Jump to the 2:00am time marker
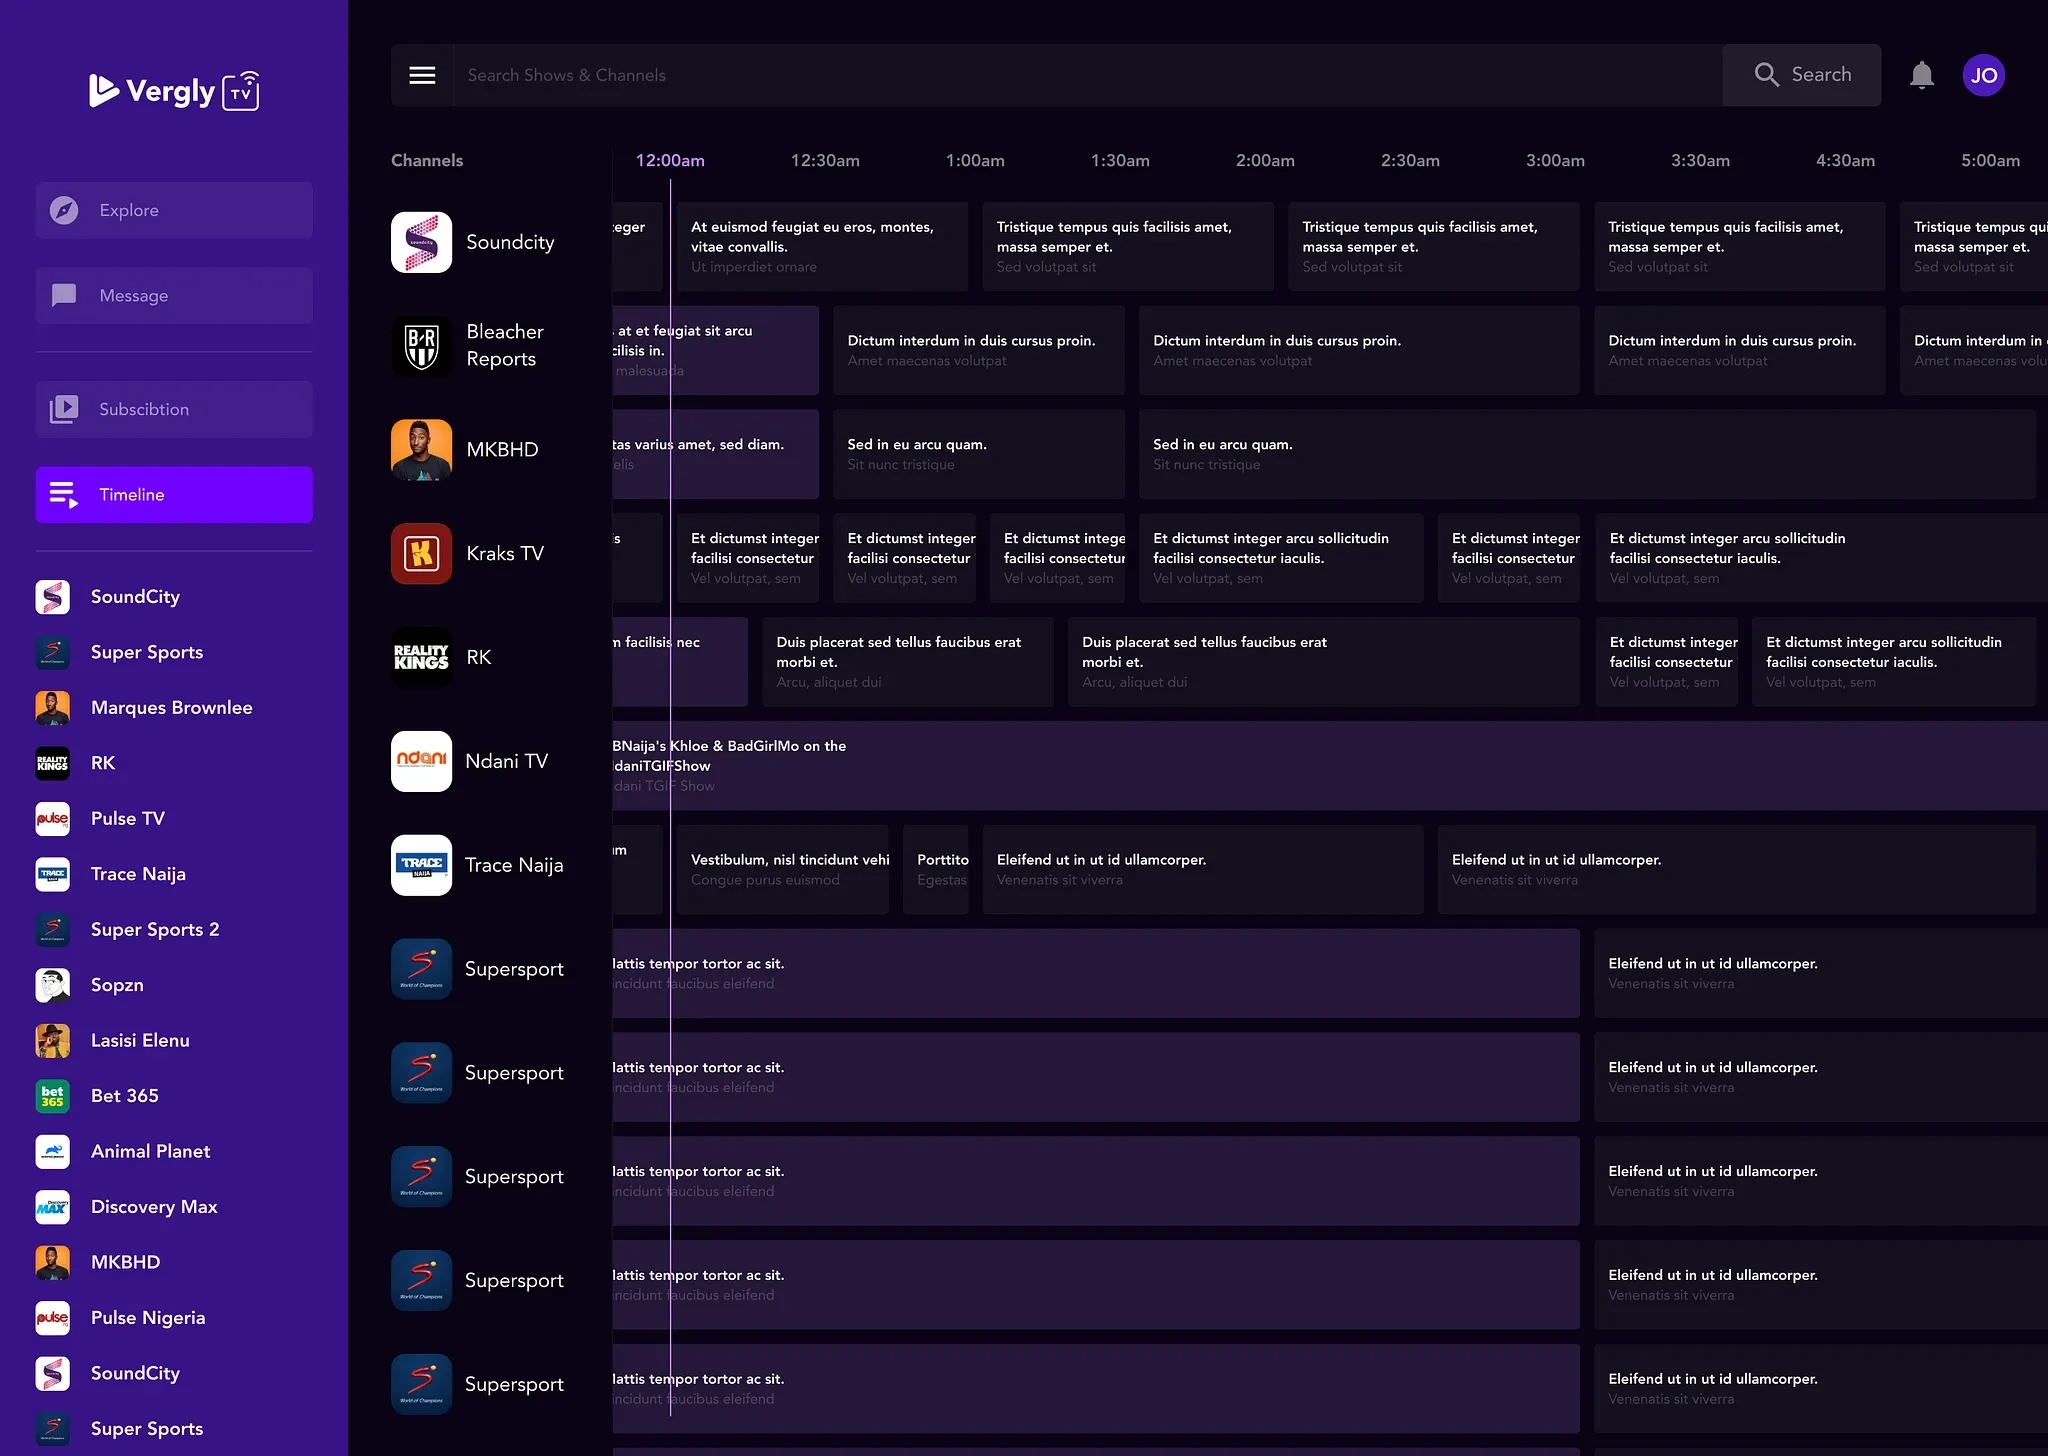This screenshot has width=2048, height=1456. [x=1265, y=160]
